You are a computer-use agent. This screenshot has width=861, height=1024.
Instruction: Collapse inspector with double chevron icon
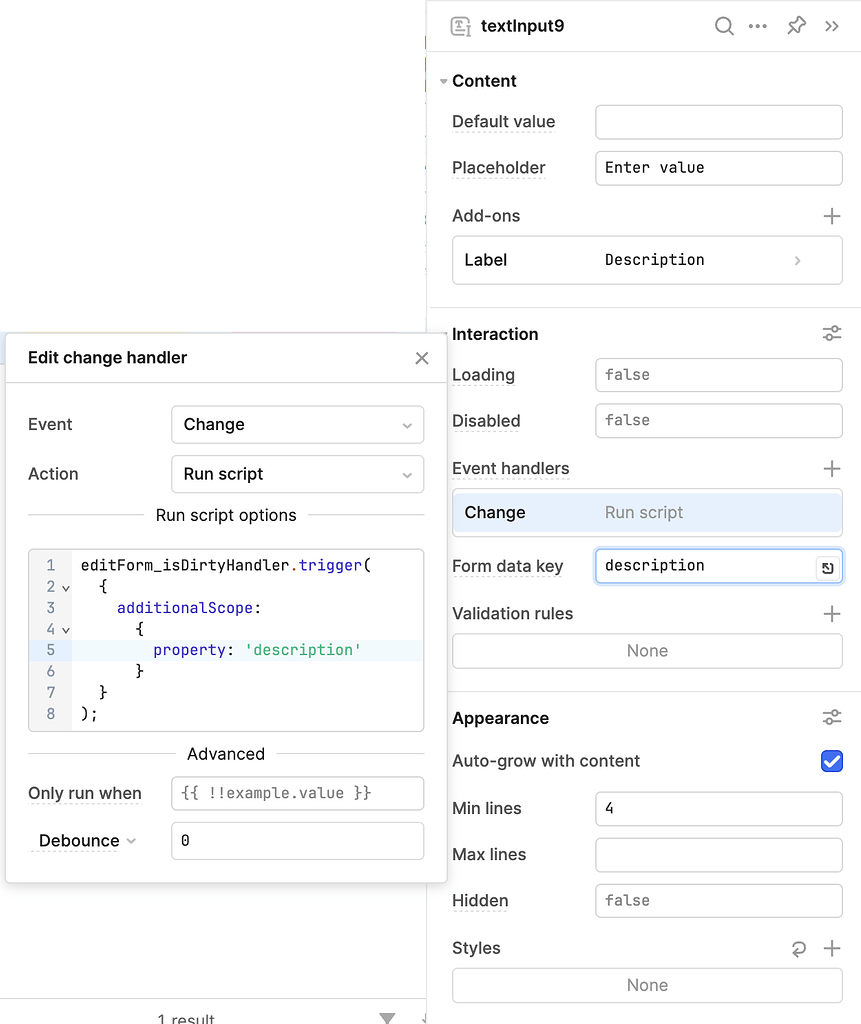(x=832, y=26)
